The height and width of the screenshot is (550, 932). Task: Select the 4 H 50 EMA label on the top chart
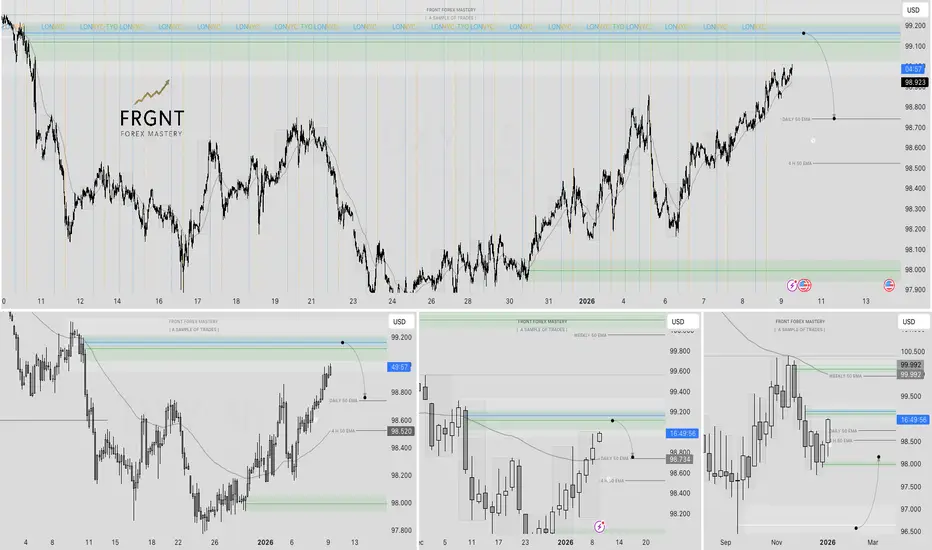pos(800,164)
